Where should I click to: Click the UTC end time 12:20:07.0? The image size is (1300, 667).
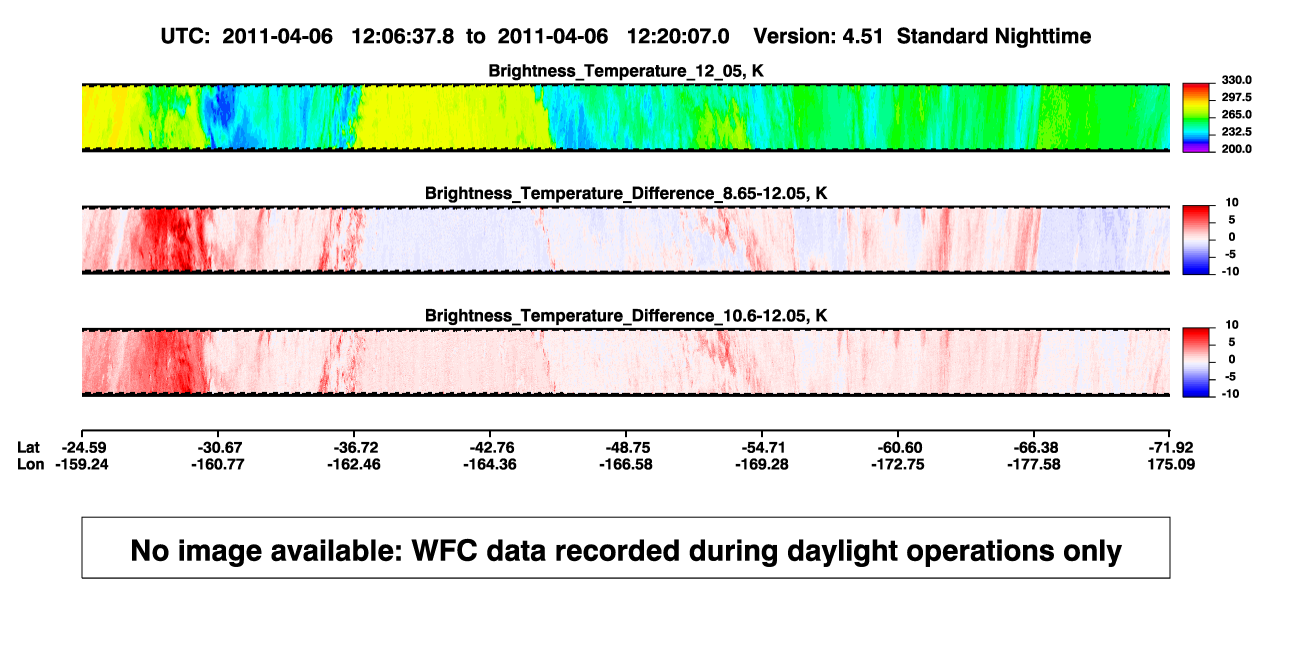click(678, 36)
